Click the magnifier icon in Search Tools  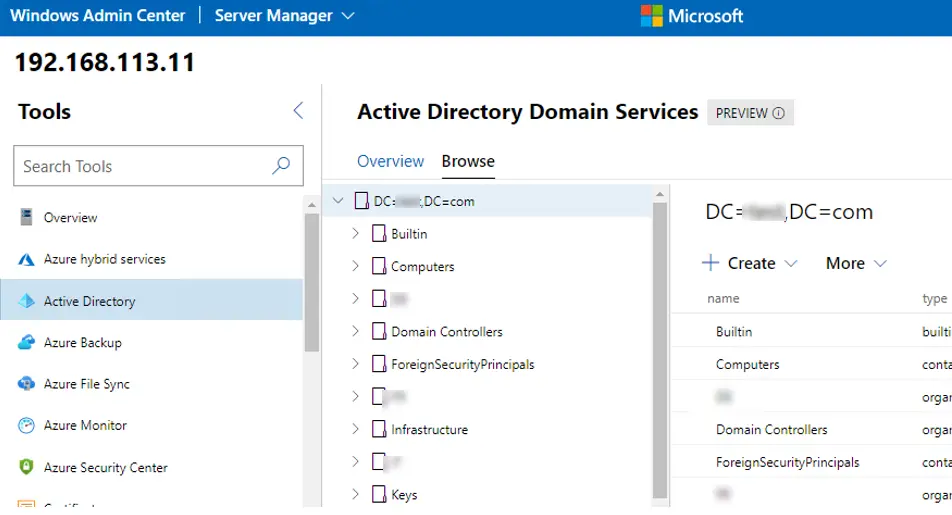281,165
